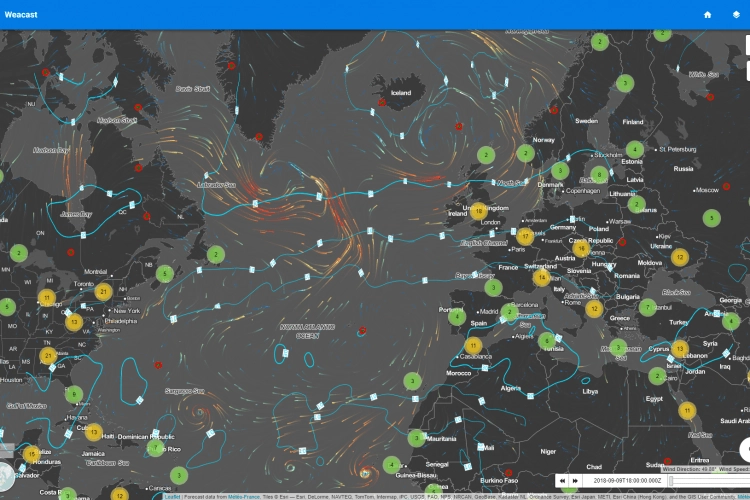The image size is (750, 500).
Task: Click the globe thumbnail at bottom left
Action: click(x=6, y=478)
